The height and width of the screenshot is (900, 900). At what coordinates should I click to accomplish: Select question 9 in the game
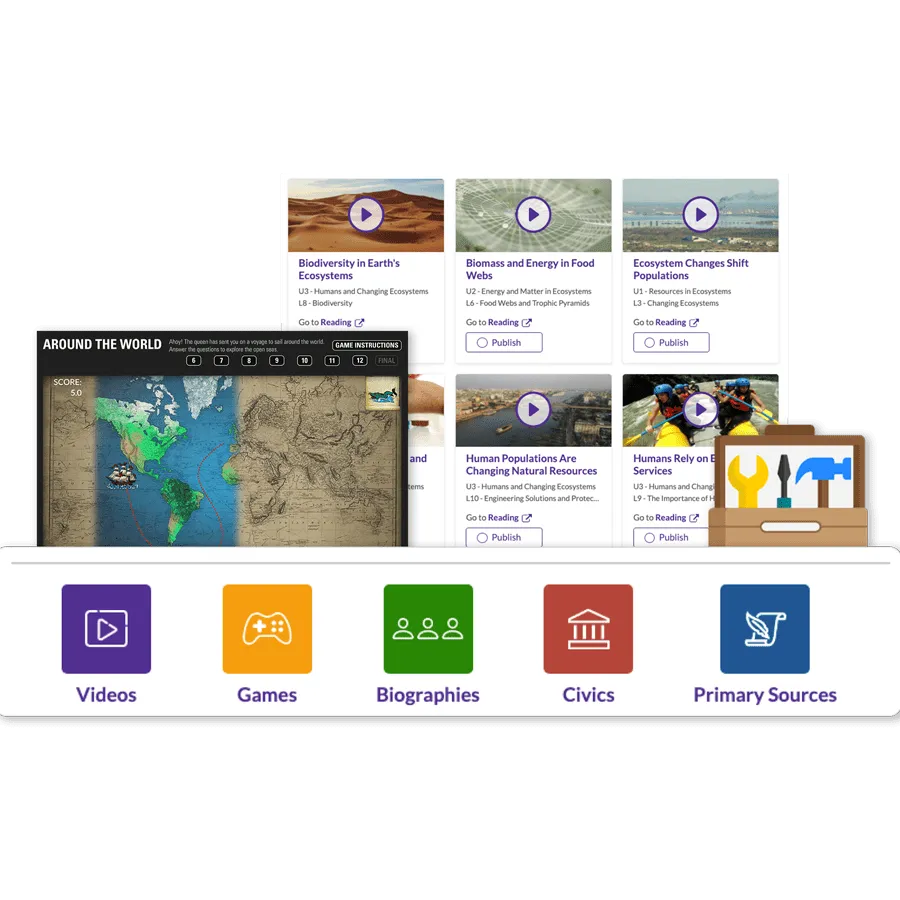[277, 360]
